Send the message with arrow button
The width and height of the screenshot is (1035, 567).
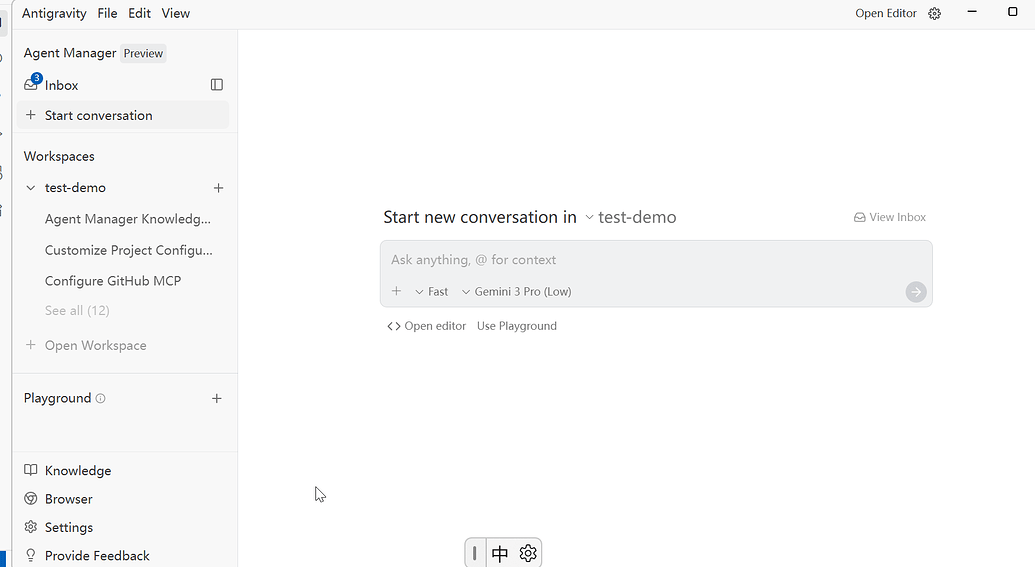[916, 292]
